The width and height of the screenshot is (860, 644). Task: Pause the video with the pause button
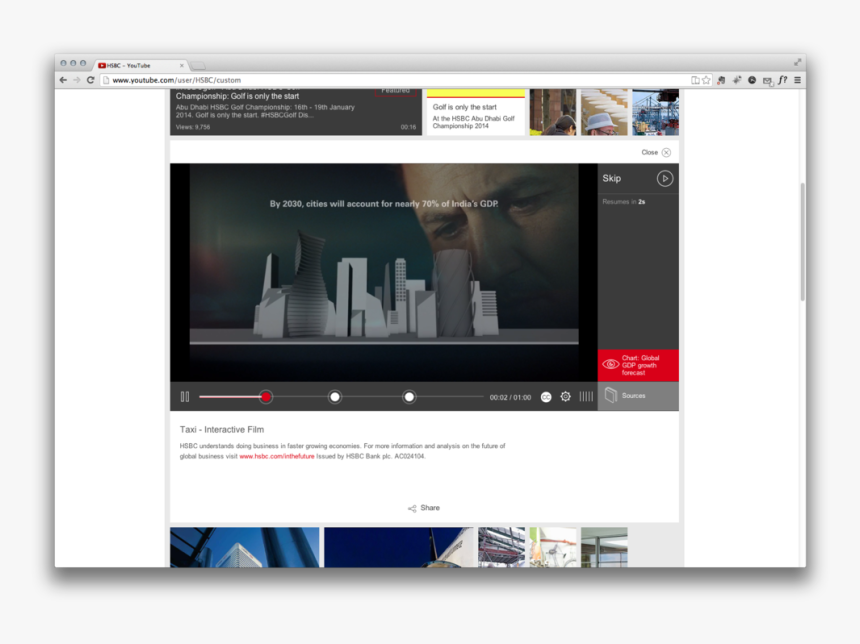[x=185, y=397]
